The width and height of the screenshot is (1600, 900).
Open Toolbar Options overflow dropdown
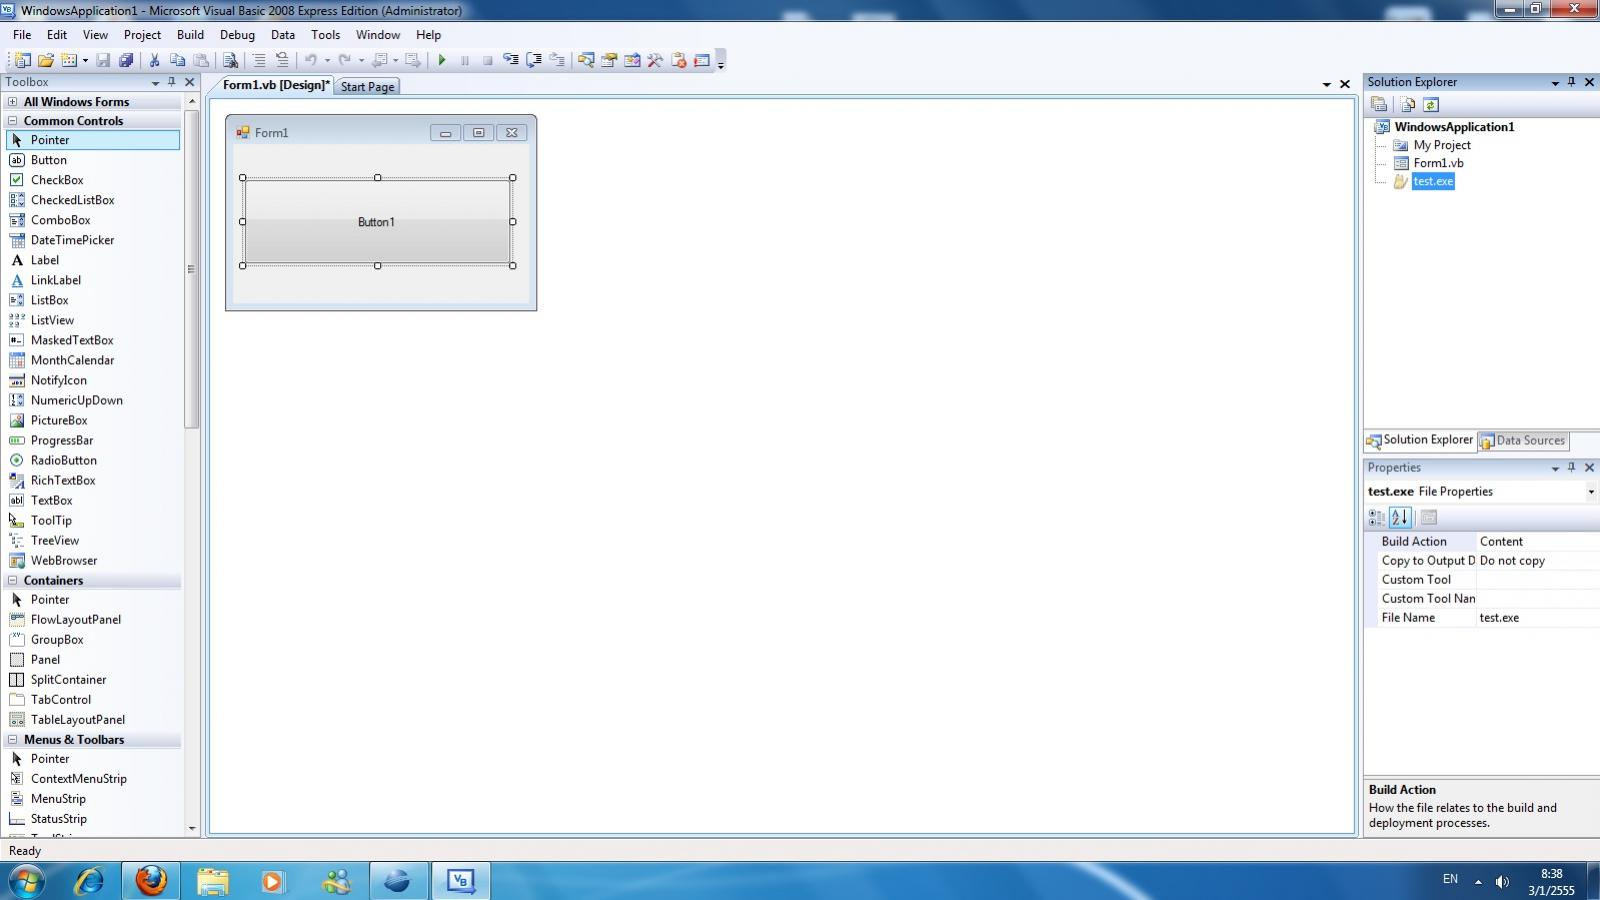[x=721, y=61]
